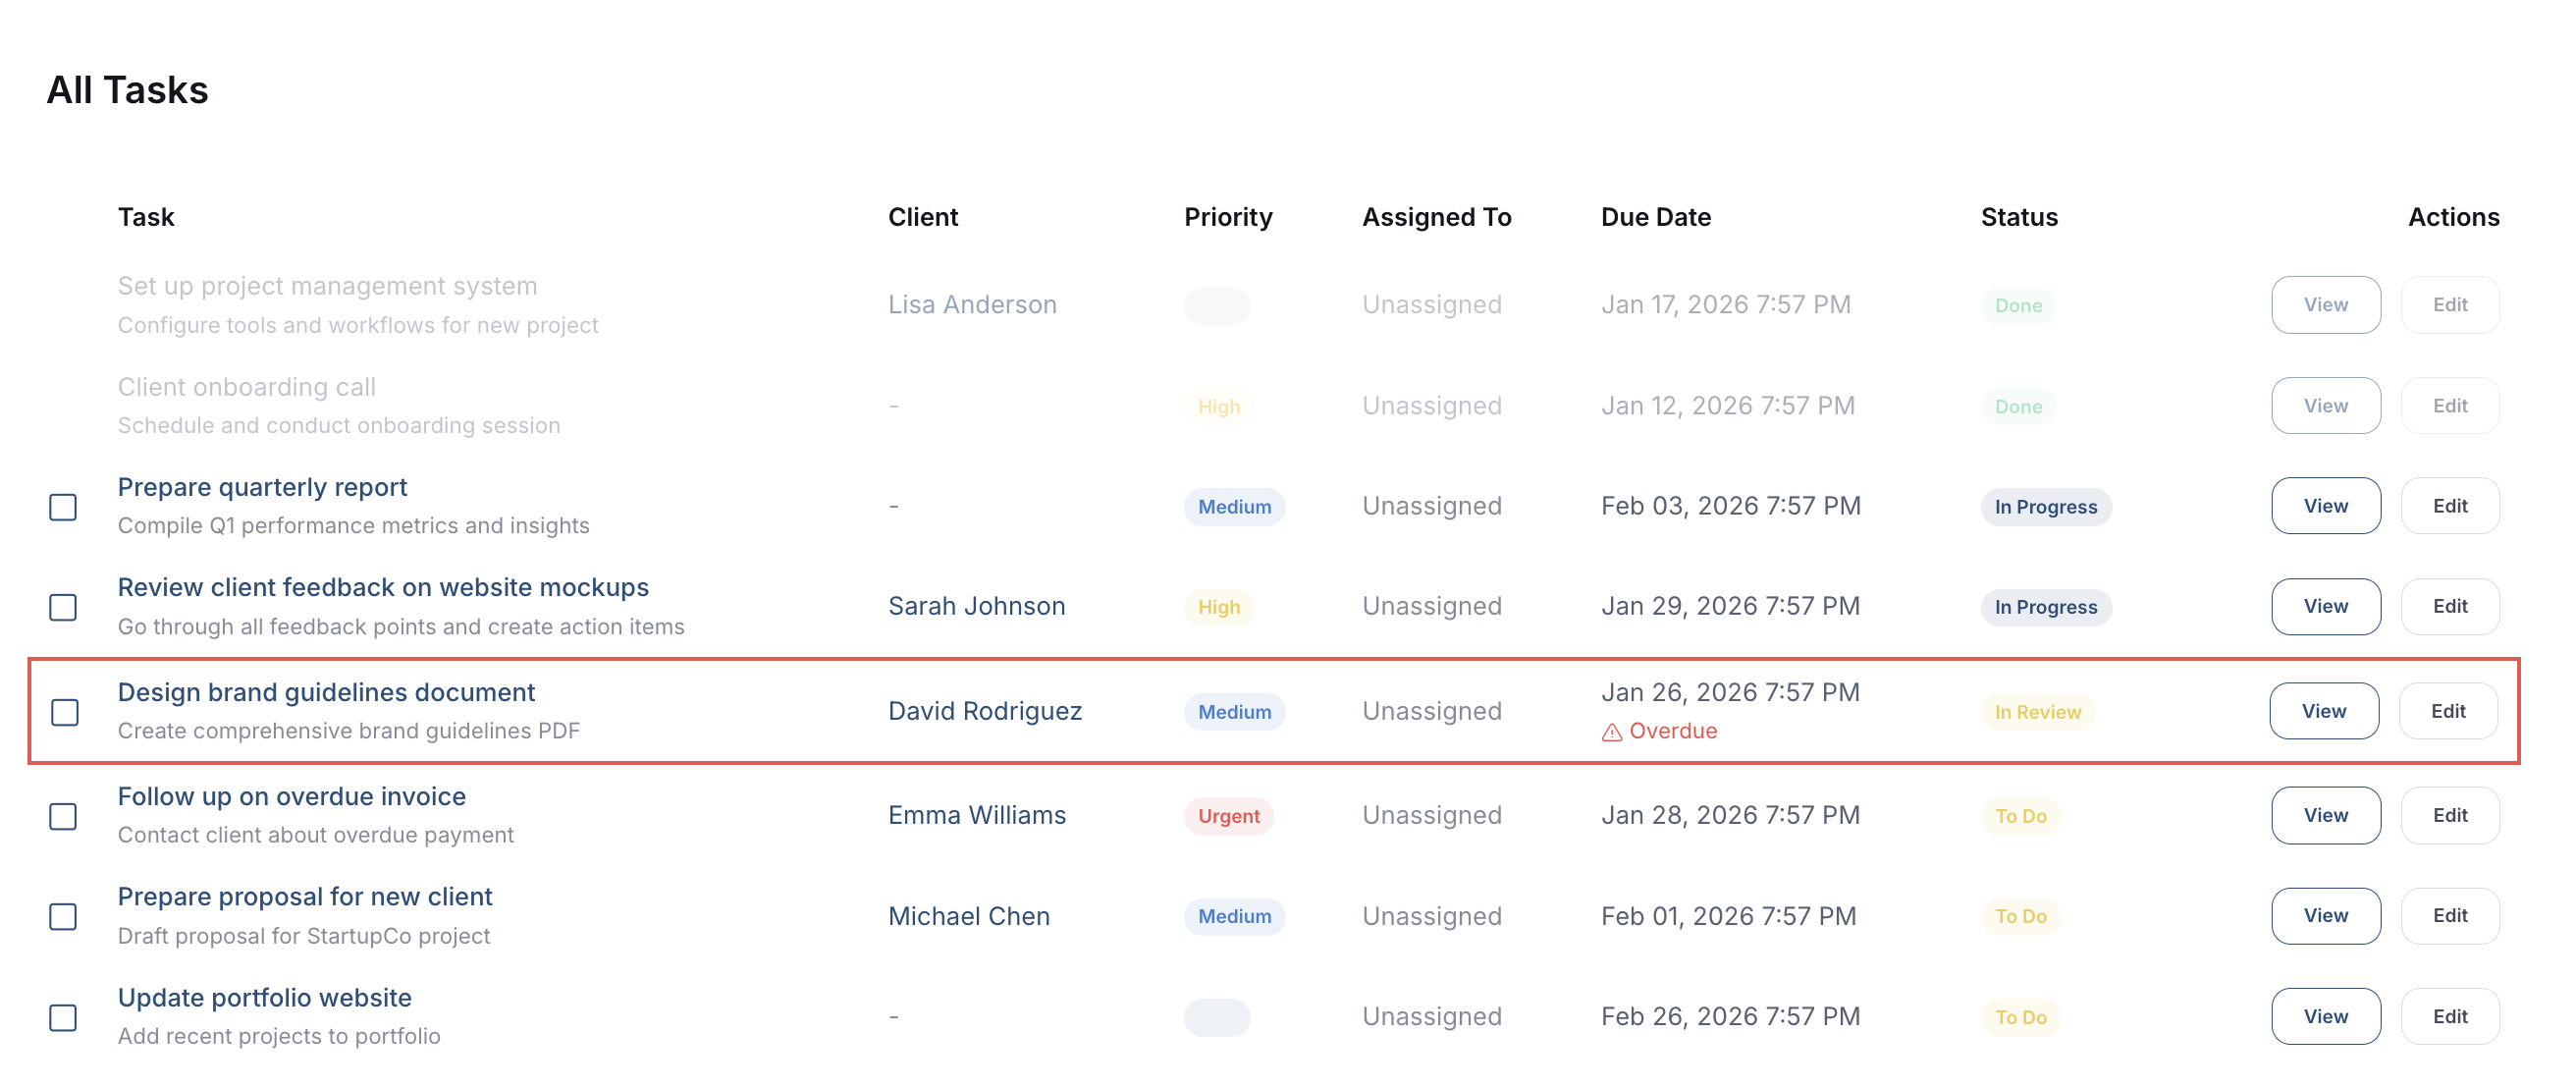2576x1088 pixels.
Task: Click the Urgent priority badge
Action: click(x=1228, y=816)
